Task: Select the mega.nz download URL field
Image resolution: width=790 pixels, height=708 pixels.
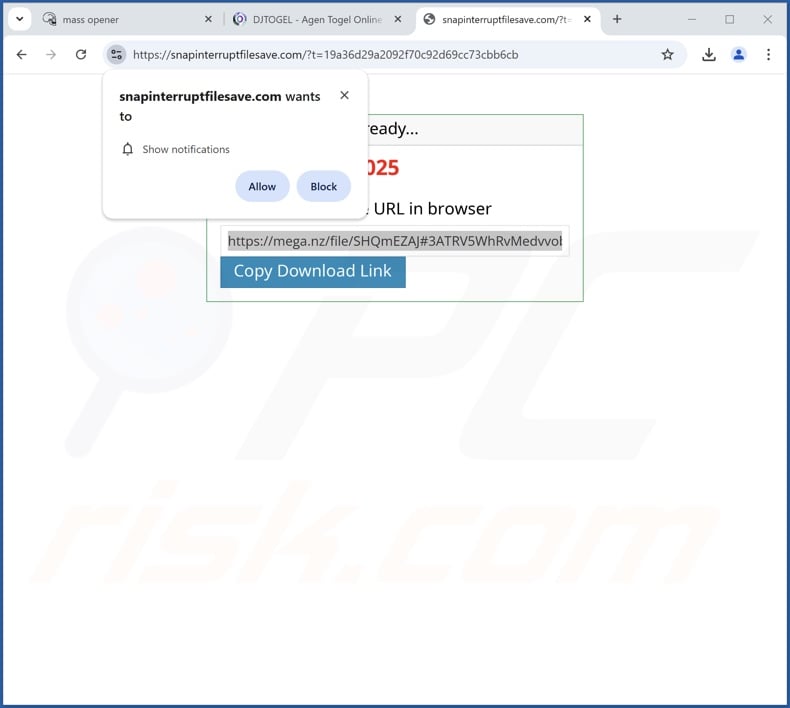Action: (394, 241)
